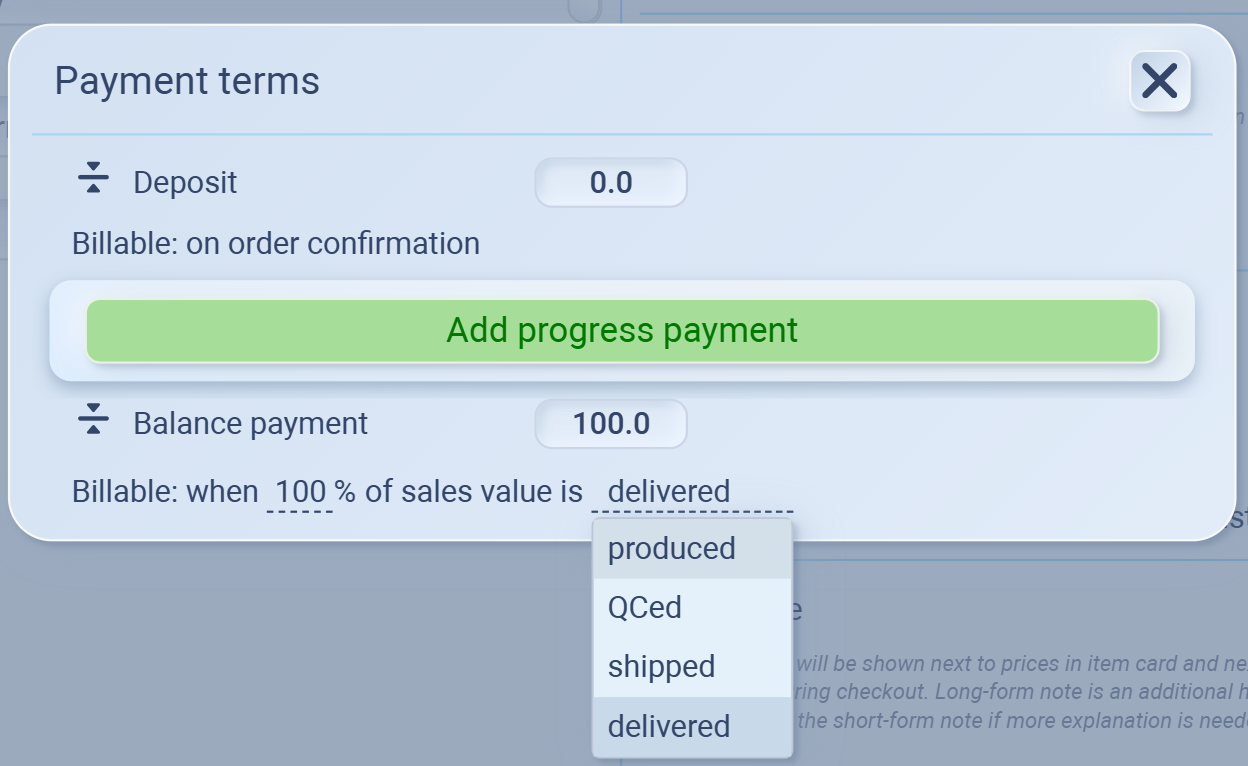
Task: Pick the shipped option in dropdown
Action: pyautogui.click(x=661, y=667)
